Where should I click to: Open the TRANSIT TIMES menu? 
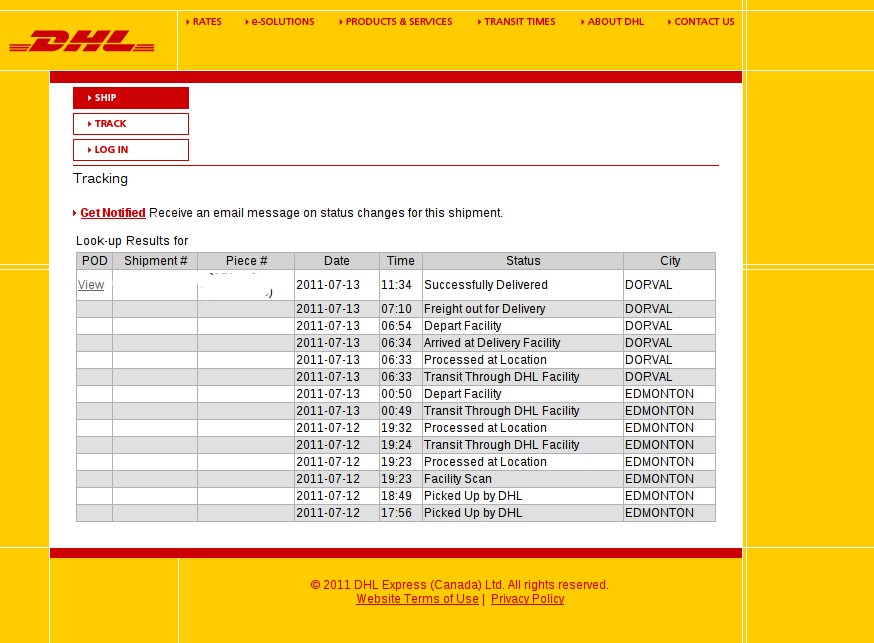(517, 22)
